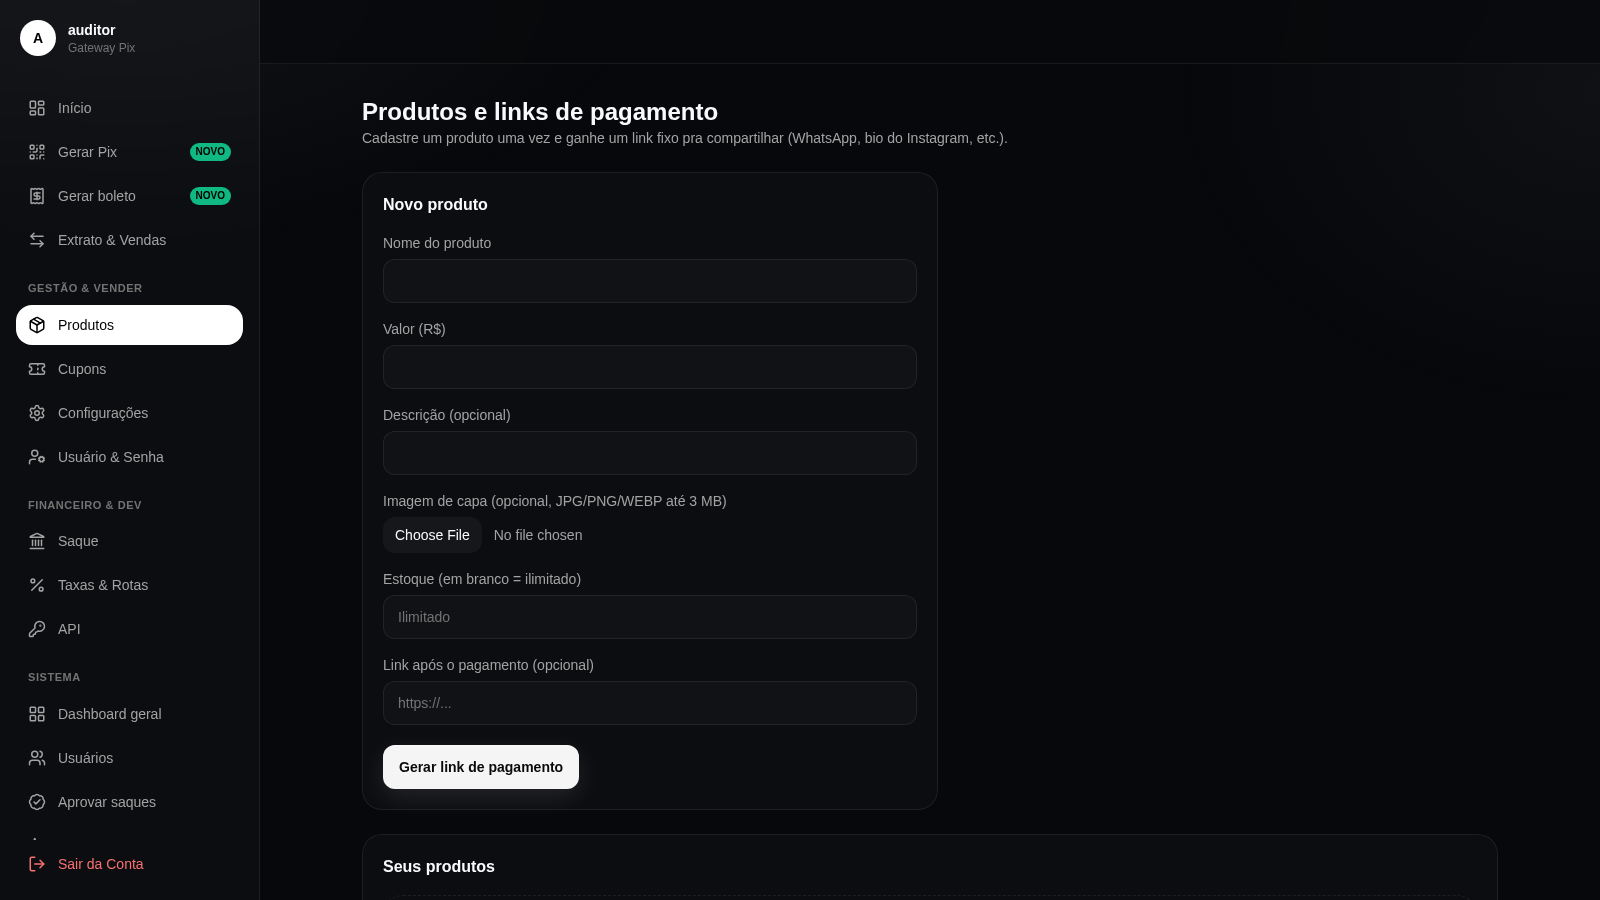
Task: Click the Saque bank icon
Action: 37,541
